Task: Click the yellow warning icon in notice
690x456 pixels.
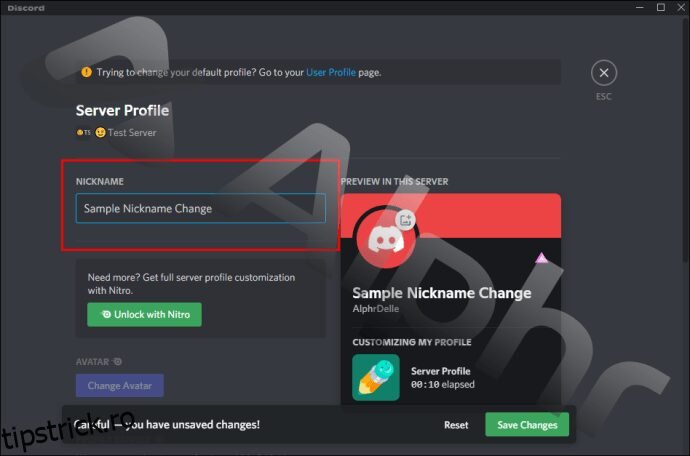Action: click(x=86, y=72)
